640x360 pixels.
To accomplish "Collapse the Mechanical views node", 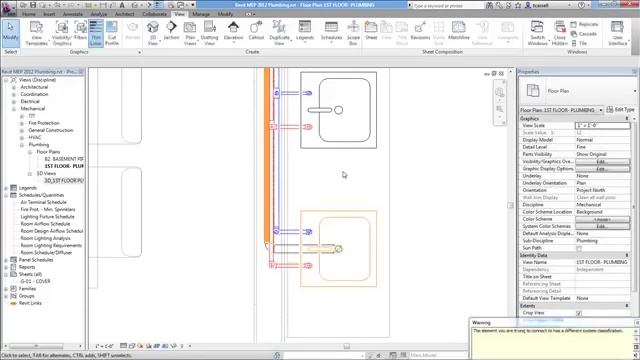I will (x=14, y=109).
